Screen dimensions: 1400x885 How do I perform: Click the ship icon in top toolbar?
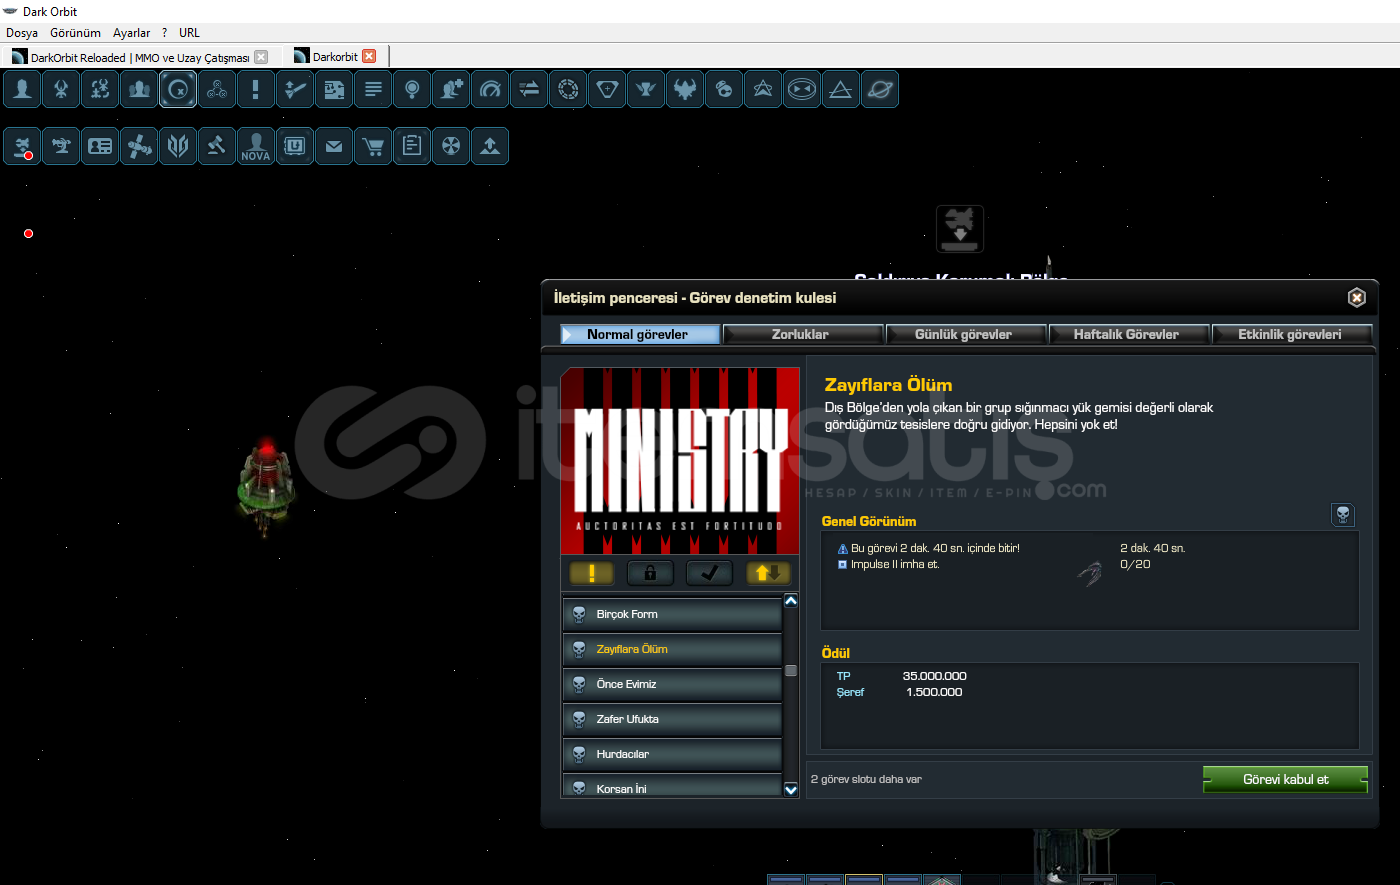61,89
